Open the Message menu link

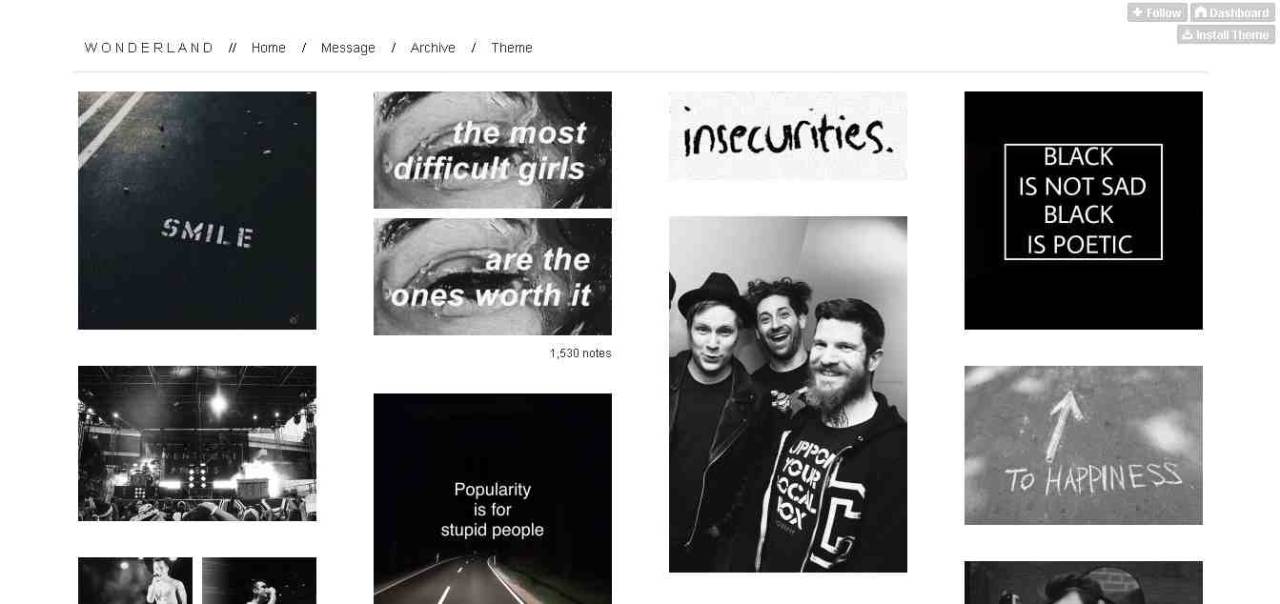[348, 48]
